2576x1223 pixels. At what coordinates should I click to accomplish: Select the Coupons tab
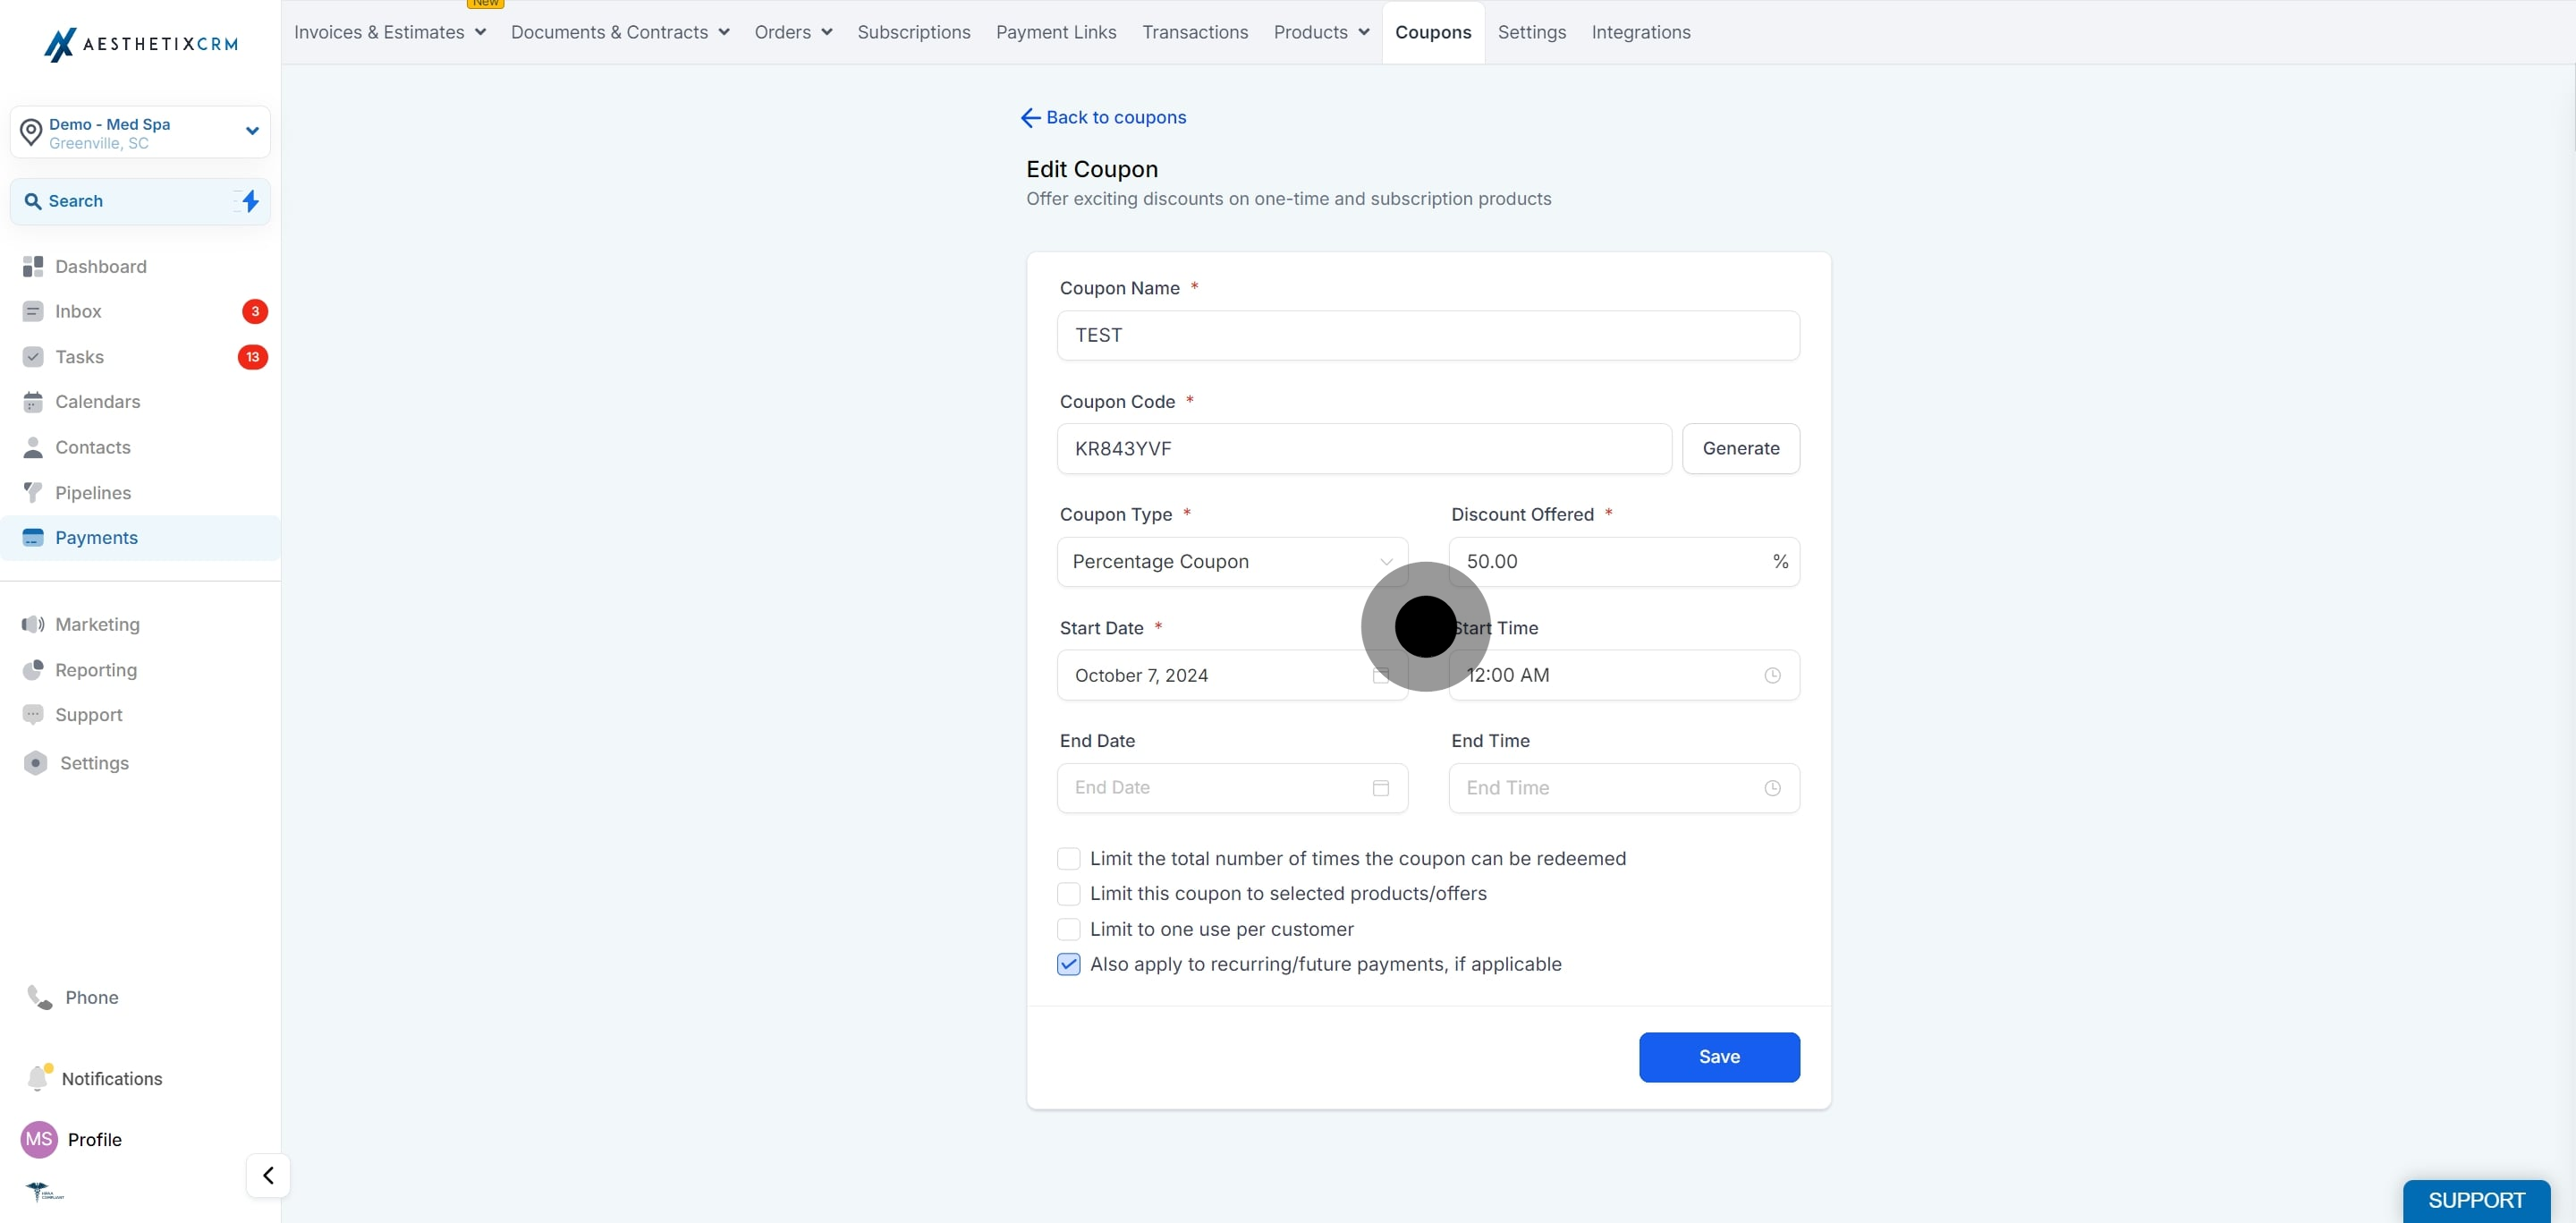(1433, 32)
